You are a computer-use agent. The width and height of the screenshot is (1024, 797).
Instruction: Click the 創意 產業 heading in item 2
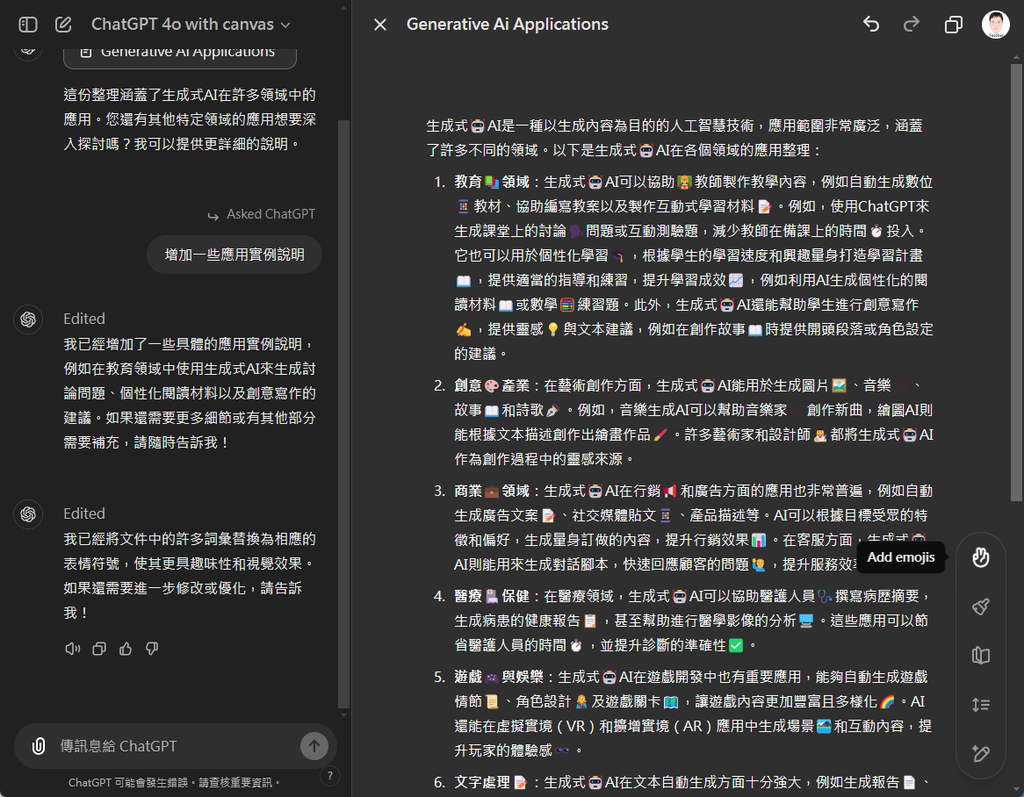click(492, 385)
